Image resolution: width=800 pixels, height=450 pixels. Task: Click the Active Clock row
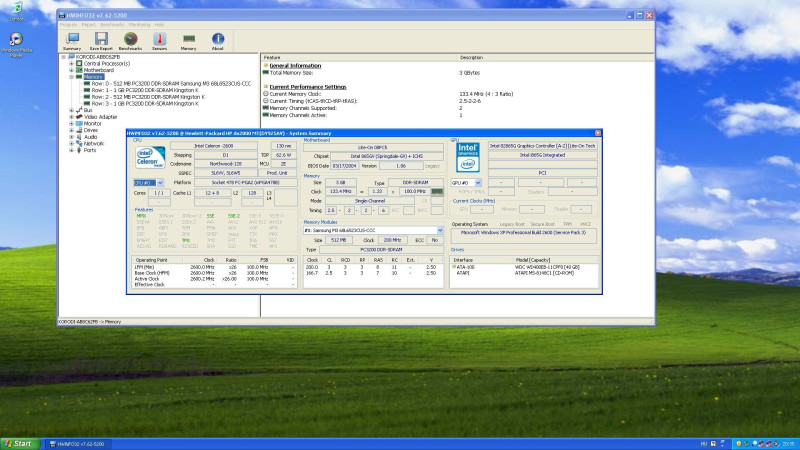[214, 279]
